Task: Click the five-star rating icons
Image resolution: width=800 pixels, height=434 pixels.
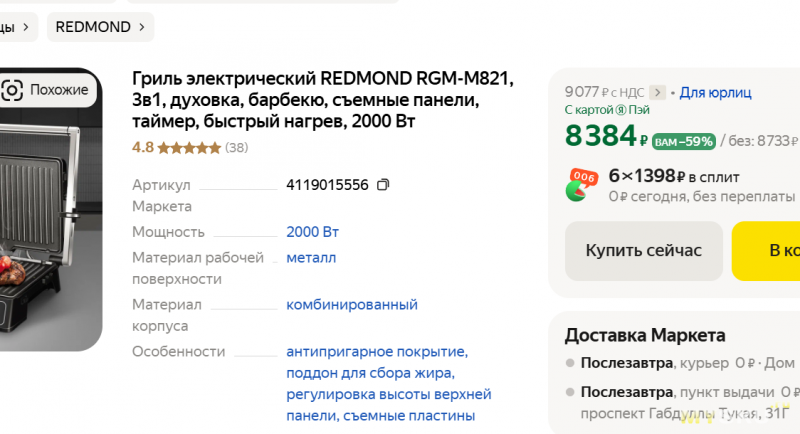Action: click(189, 148)
